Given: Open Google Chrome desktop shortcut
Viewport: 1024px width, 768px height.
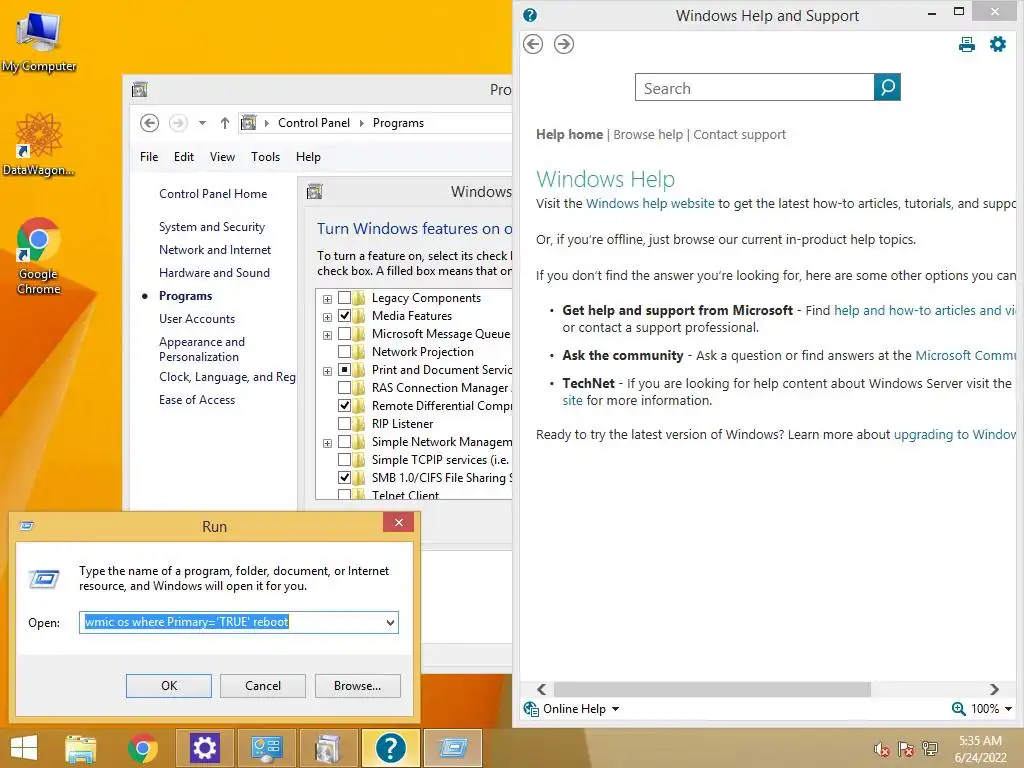Looking at the screenshot, I should tap(38, 257).
